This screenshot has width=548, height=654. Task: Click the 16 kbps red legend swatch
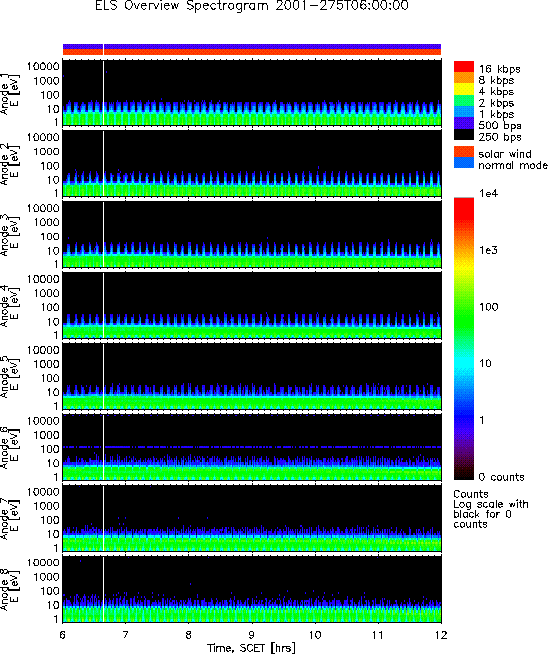(464, 67)
